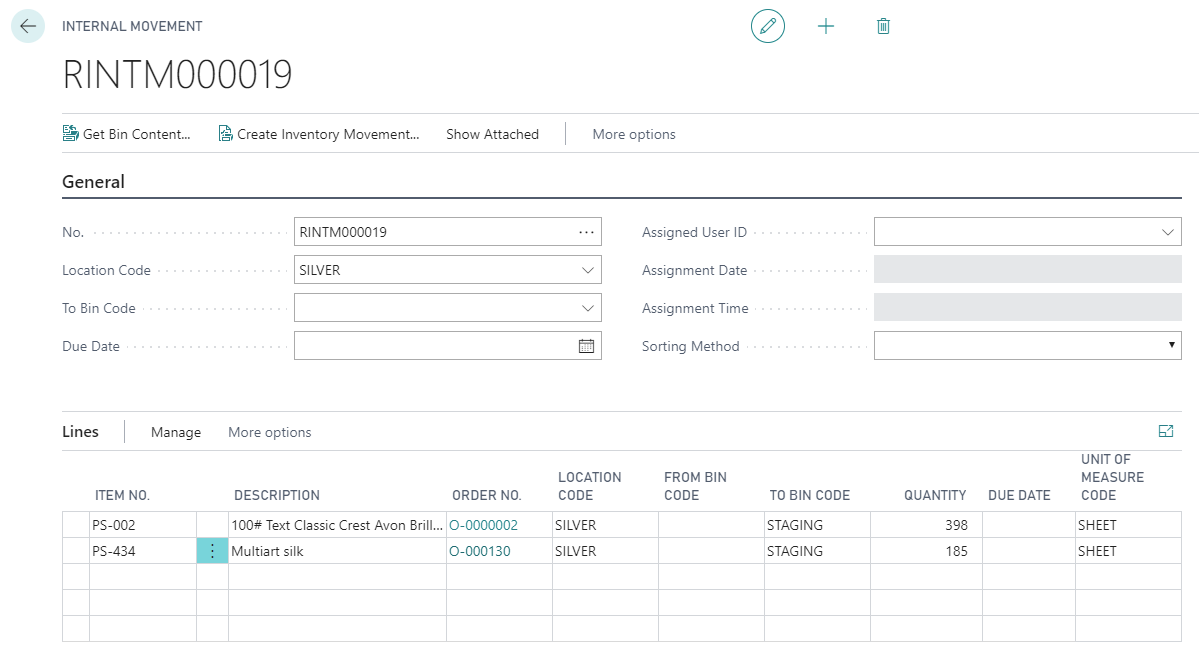Expand the Lines section to full view

[x=1165, y=431]
